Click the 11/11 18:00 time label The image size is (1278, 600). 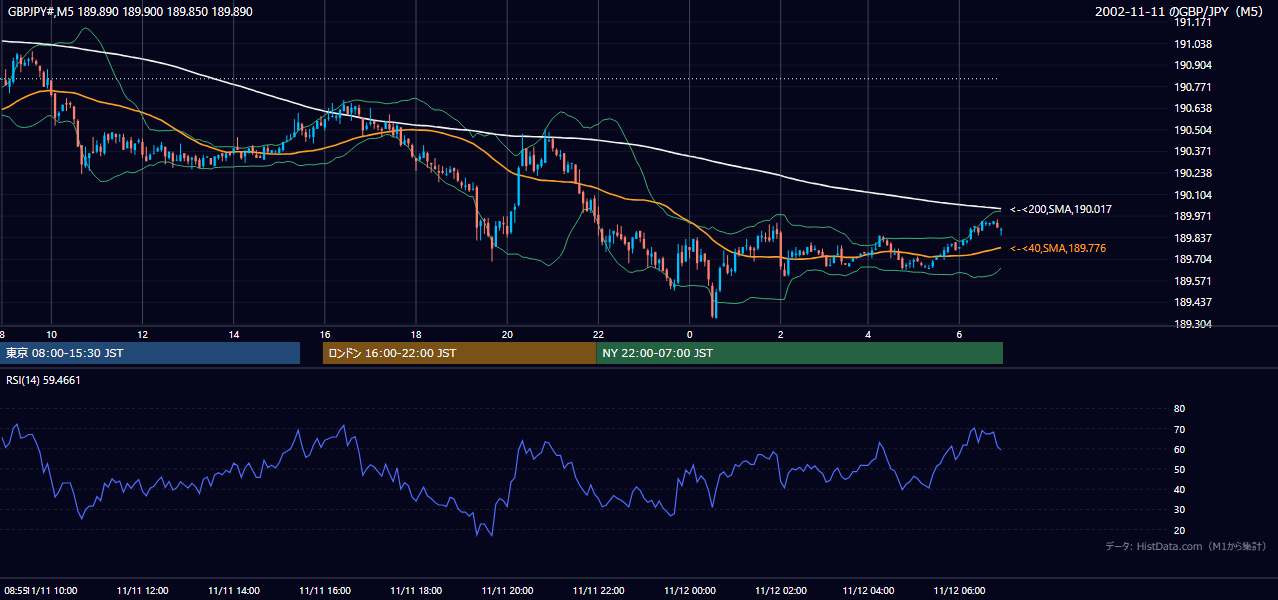[x=416, y=591]
